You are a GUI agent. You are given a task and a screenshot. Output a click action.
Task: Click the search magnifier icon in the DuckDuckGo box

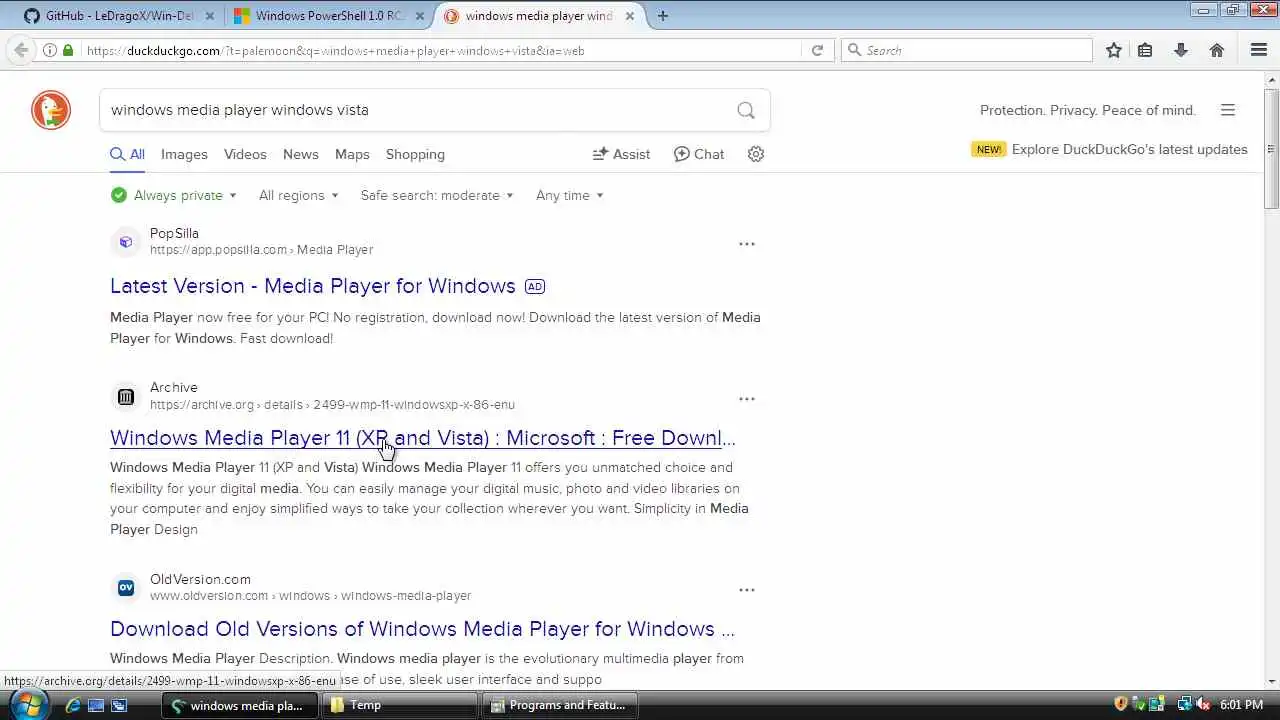click(x=746, y=110)
